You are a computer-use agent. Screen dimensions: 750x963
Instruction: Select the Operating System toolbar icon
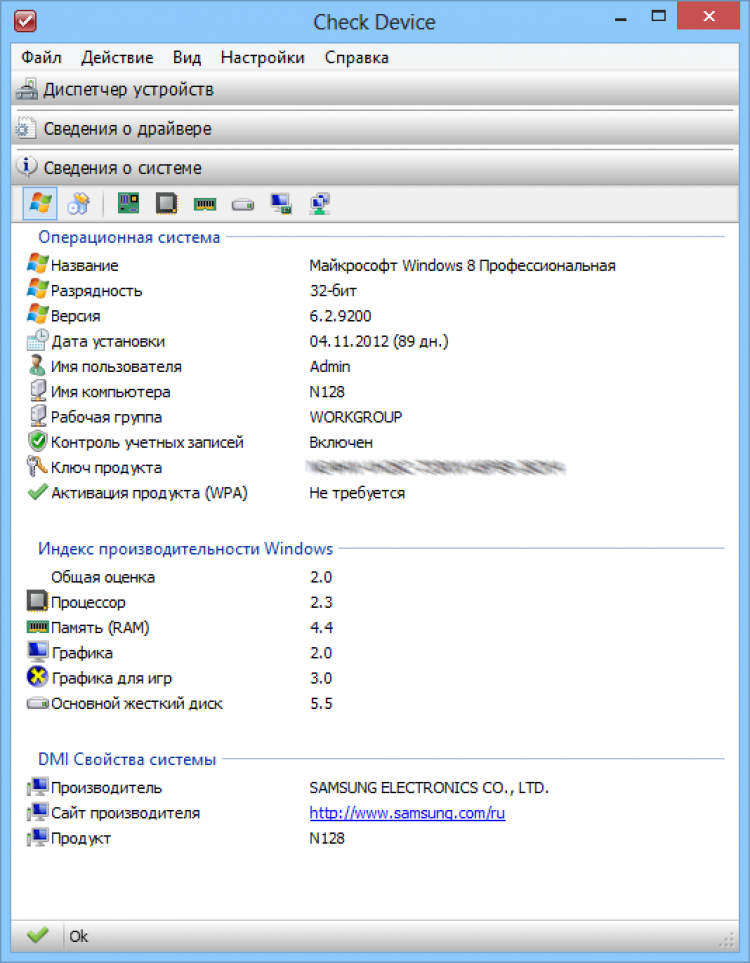click(x=40, y=203)
